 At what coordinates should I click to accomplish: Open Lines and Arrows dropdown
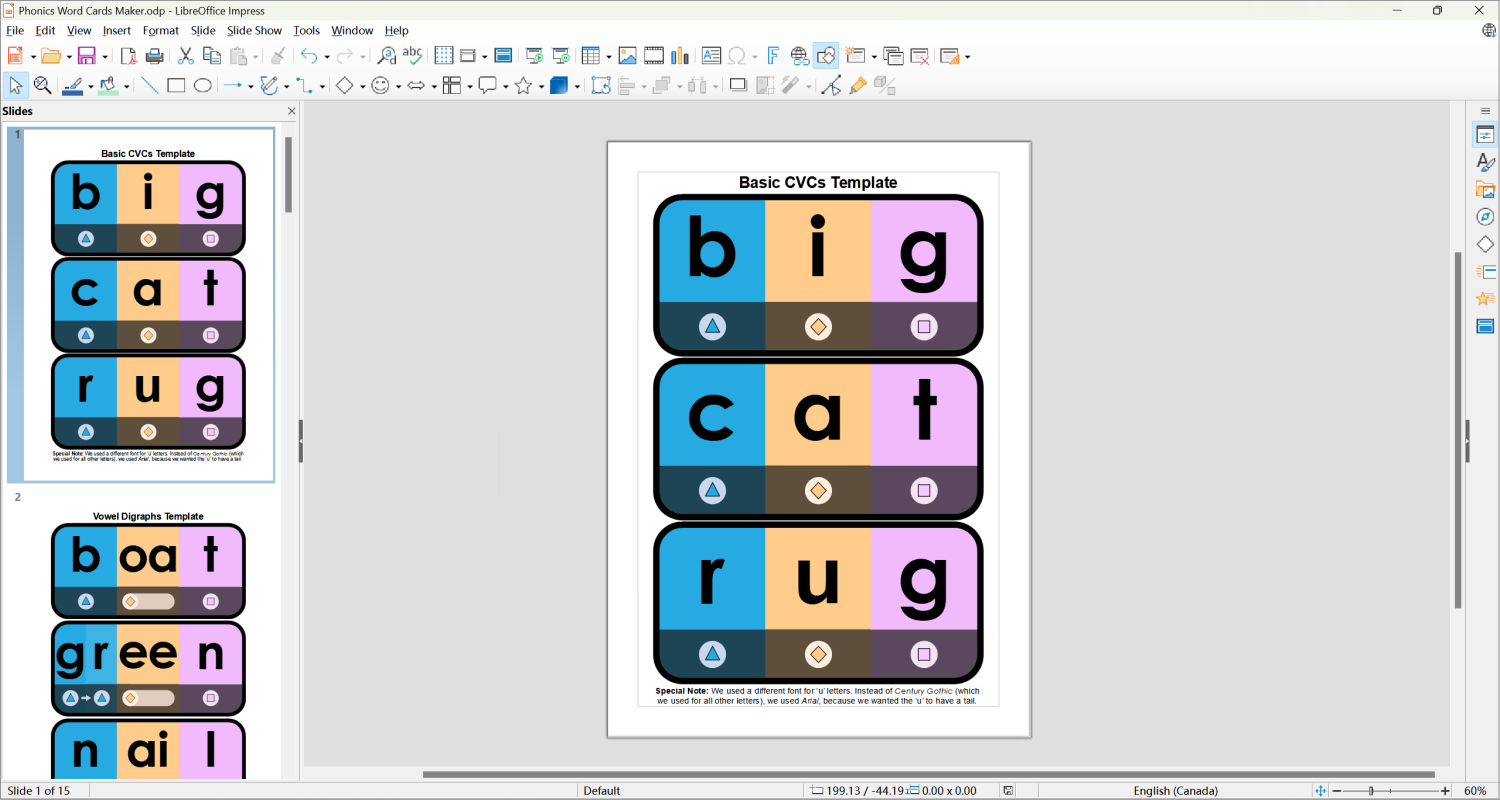coord(250,87)
